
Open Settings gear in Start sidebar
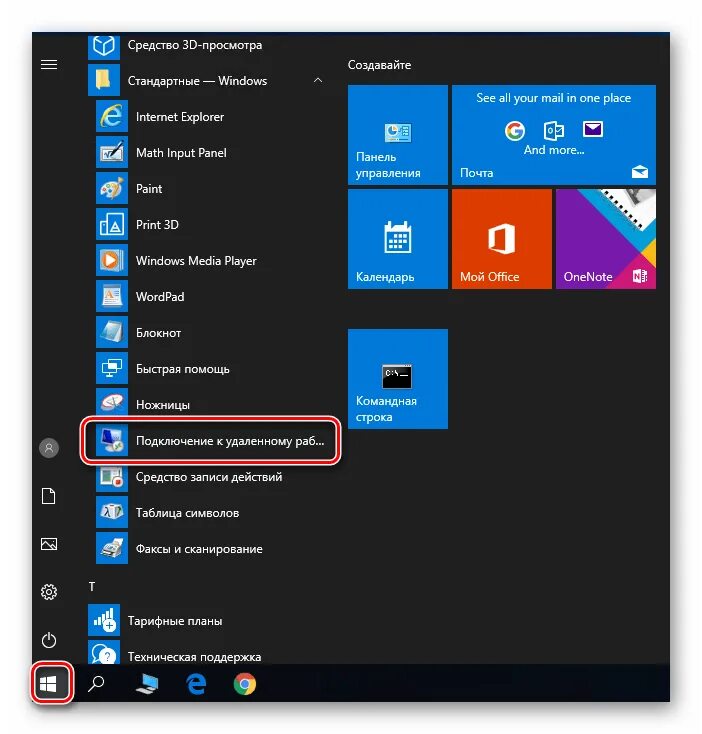pos(49,592)
